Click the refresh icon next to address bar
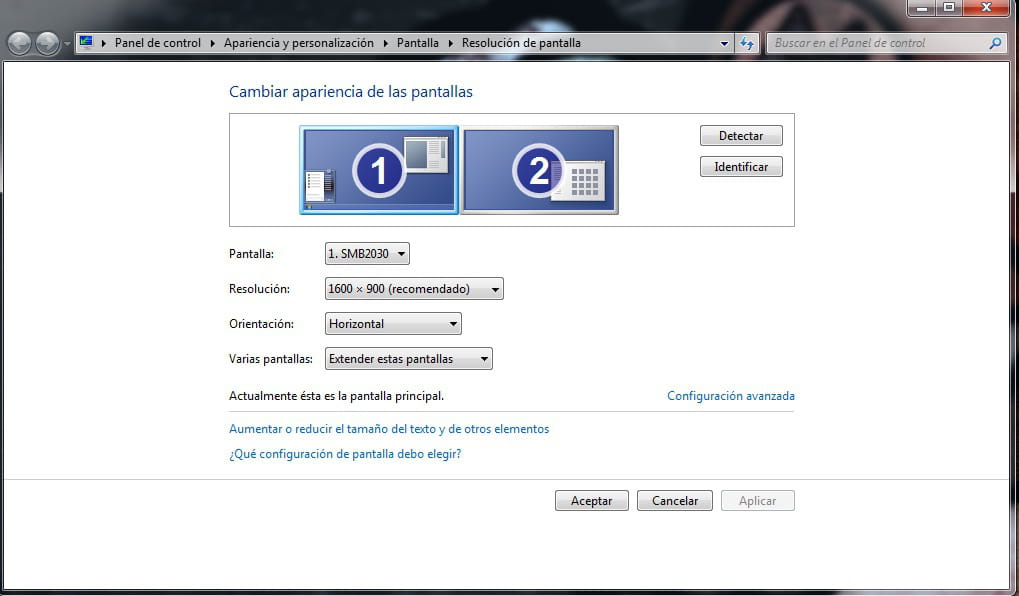The height and width of the screenshot is (596, 1019). tap(747, 44)
